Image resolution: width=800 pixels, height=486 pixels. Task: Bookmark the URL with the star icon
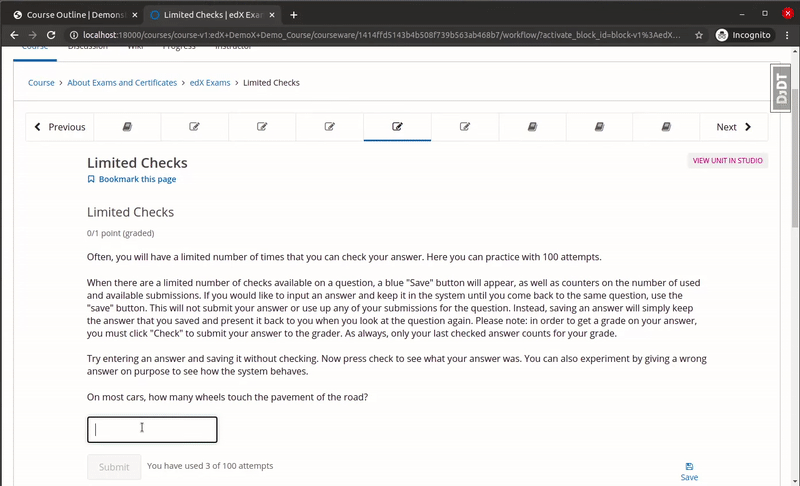(699, 35)
